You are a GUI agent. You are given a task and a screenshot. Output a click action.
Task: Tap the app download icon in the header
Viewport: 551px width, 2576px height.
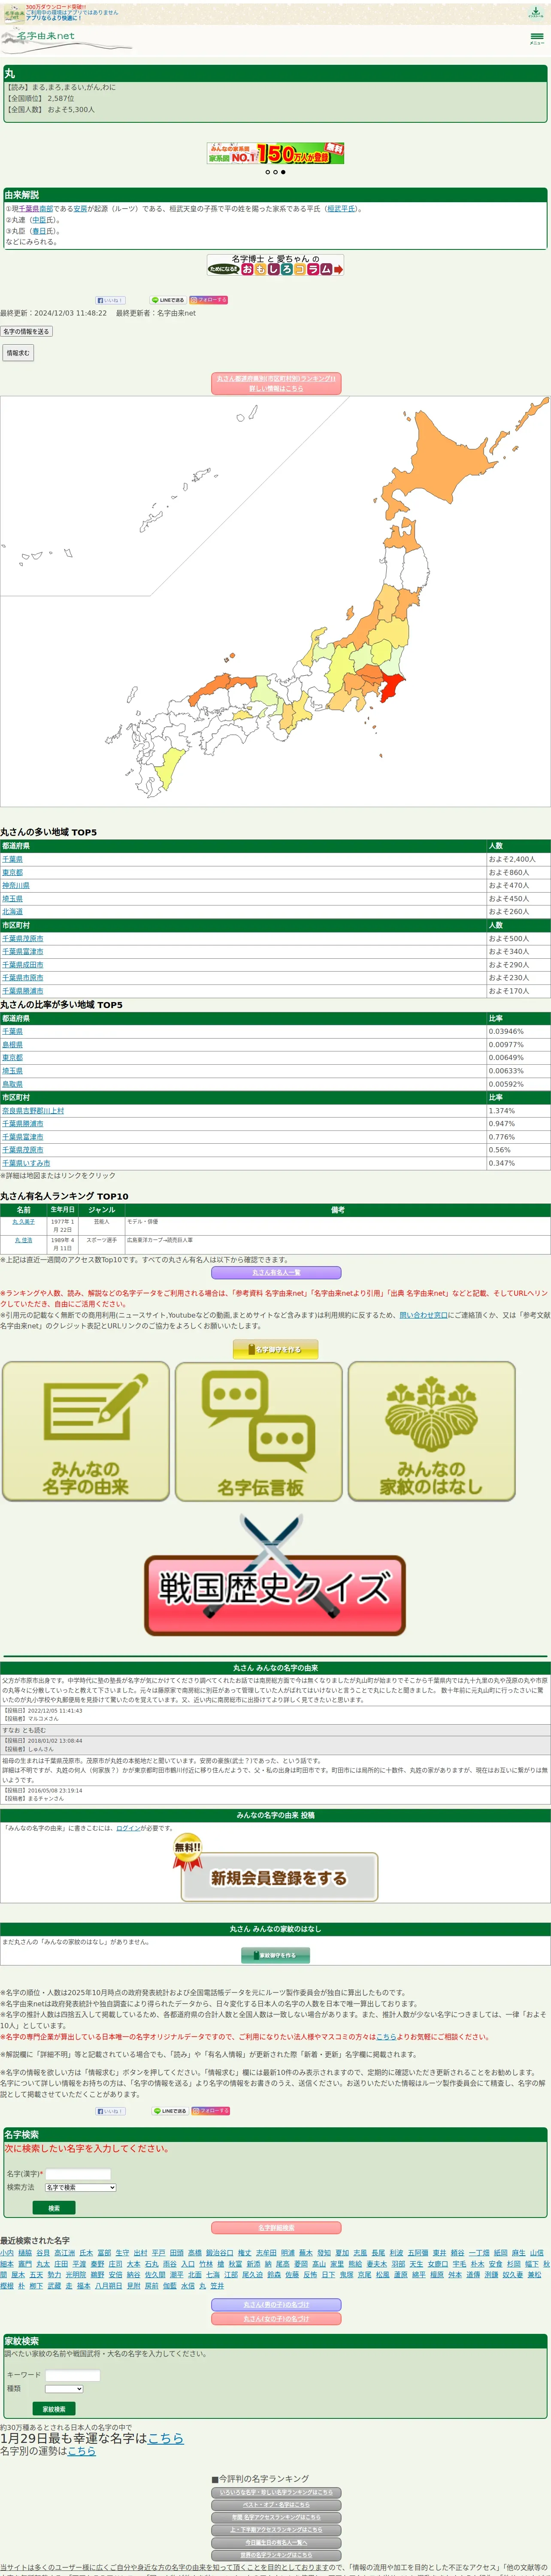click(536, 12)
